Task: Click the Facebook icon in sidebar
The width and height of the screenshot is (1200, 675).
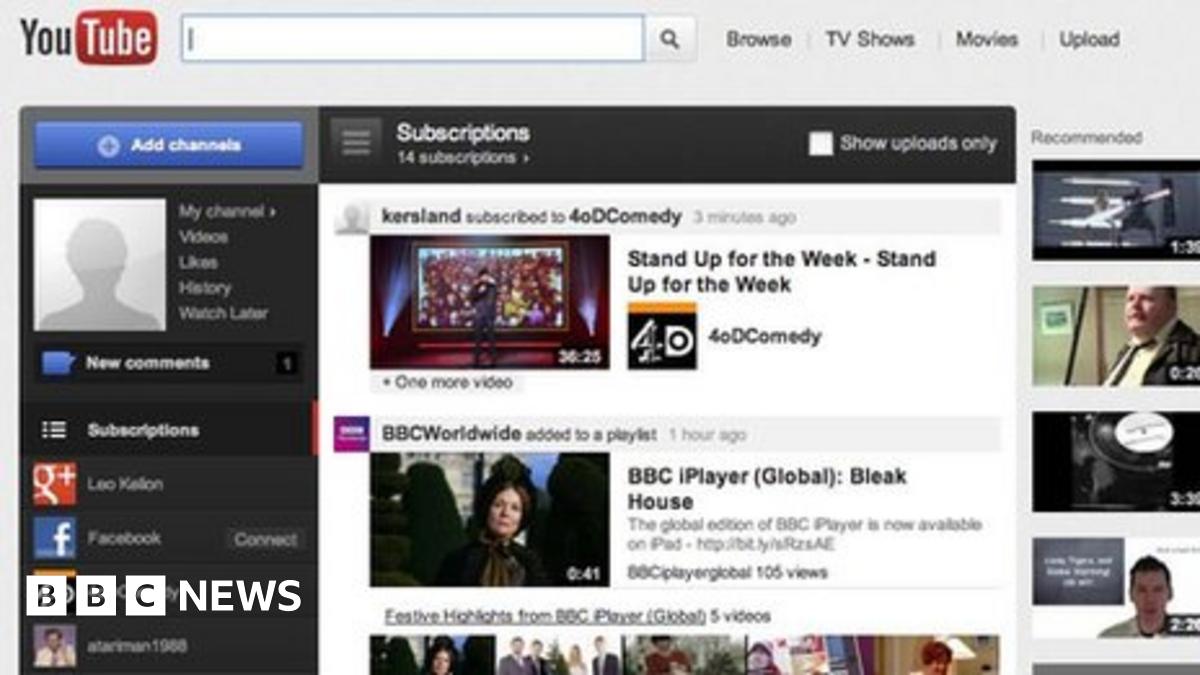Action: click(x=54, y=538)
